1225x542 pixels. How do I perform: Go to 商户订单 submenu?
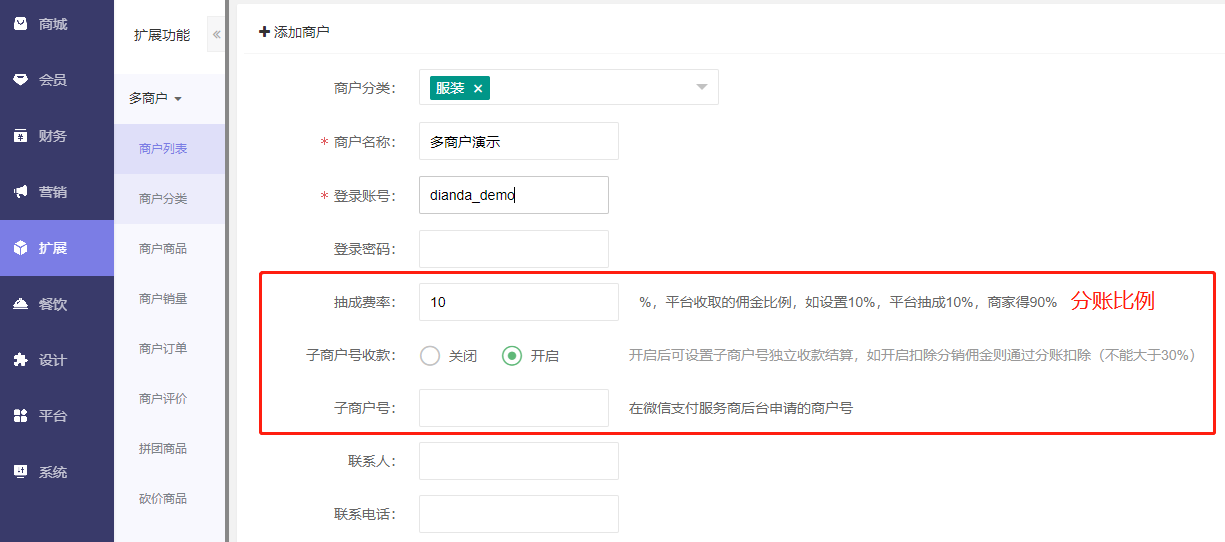[169, 349]
